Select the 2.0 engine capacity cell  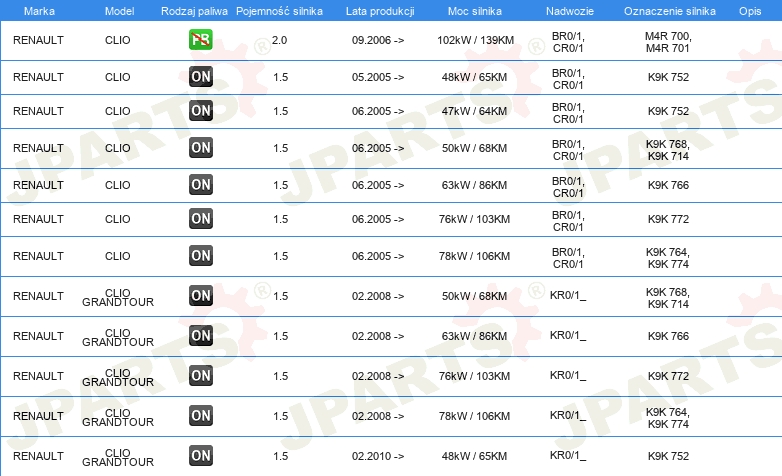pos(279,40)
